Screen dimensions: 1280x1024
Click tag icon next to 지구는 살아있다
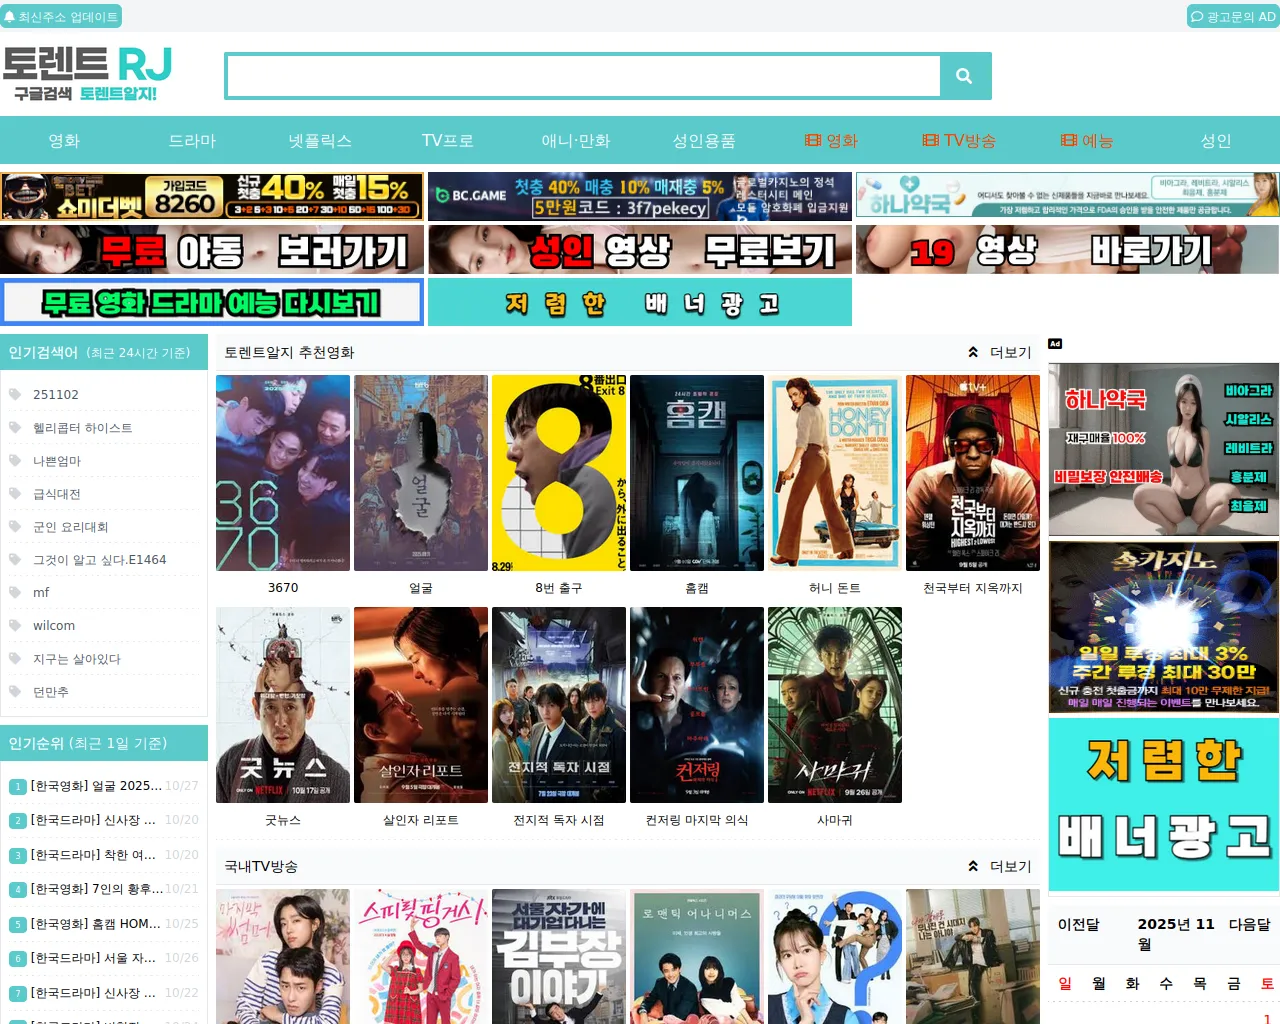coord(15,658)
